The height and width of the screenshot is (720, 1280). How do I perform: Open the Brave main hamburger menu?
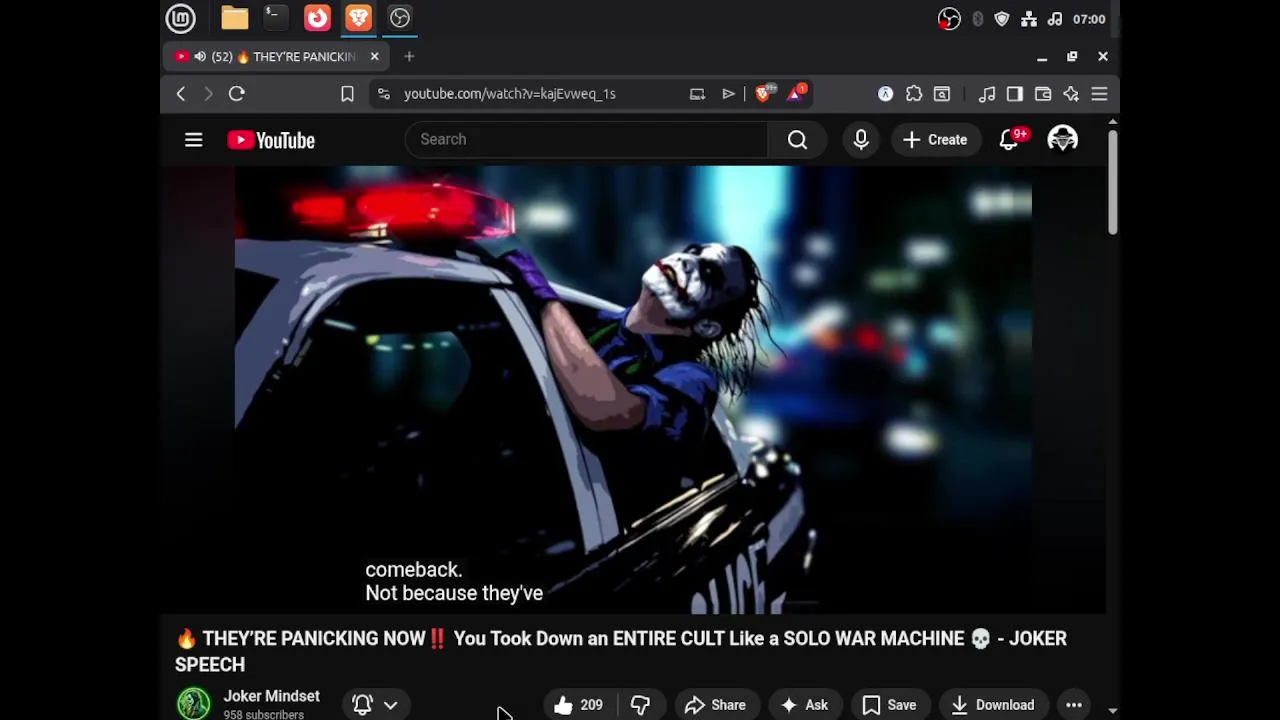pyautogui.click(x=1099, y=94)
